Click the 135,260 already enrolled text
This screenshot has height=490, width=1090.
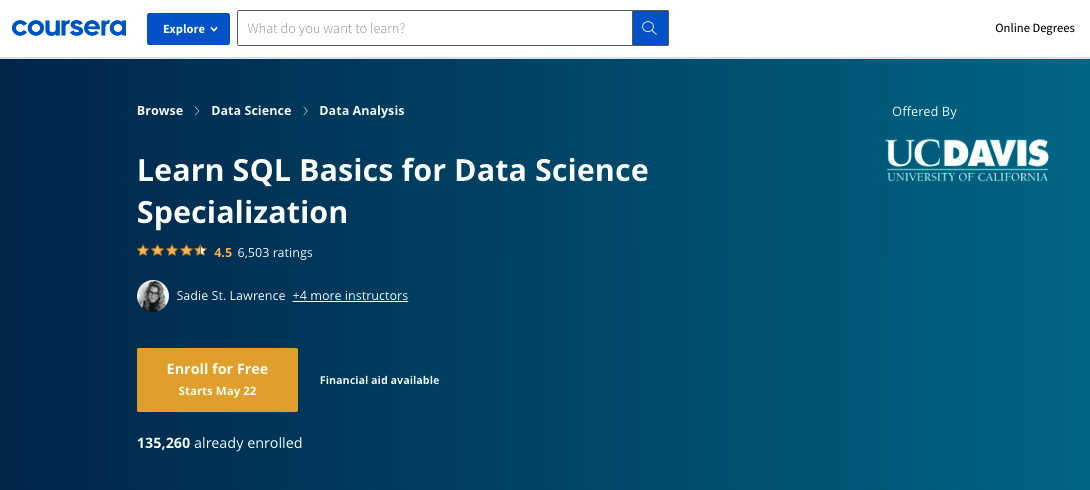[220, 443]
